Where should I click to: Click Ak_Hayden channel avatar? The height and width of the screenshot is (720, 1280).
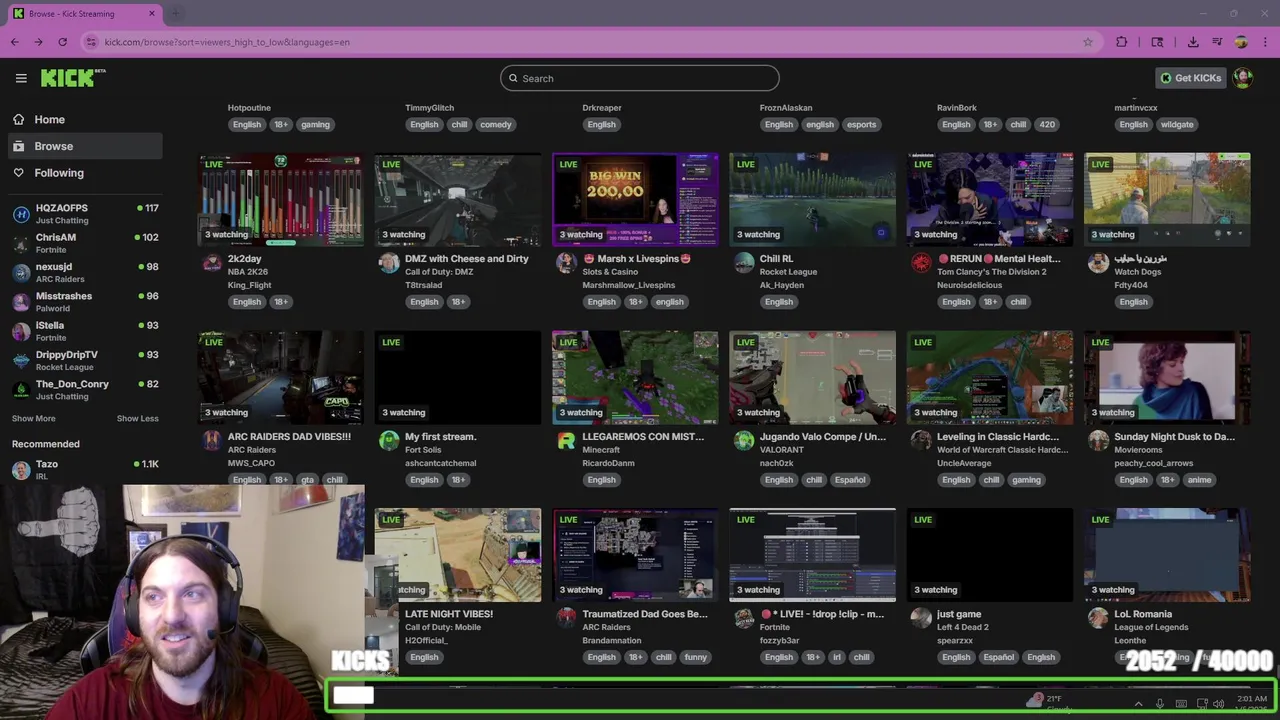pos(744,263)
